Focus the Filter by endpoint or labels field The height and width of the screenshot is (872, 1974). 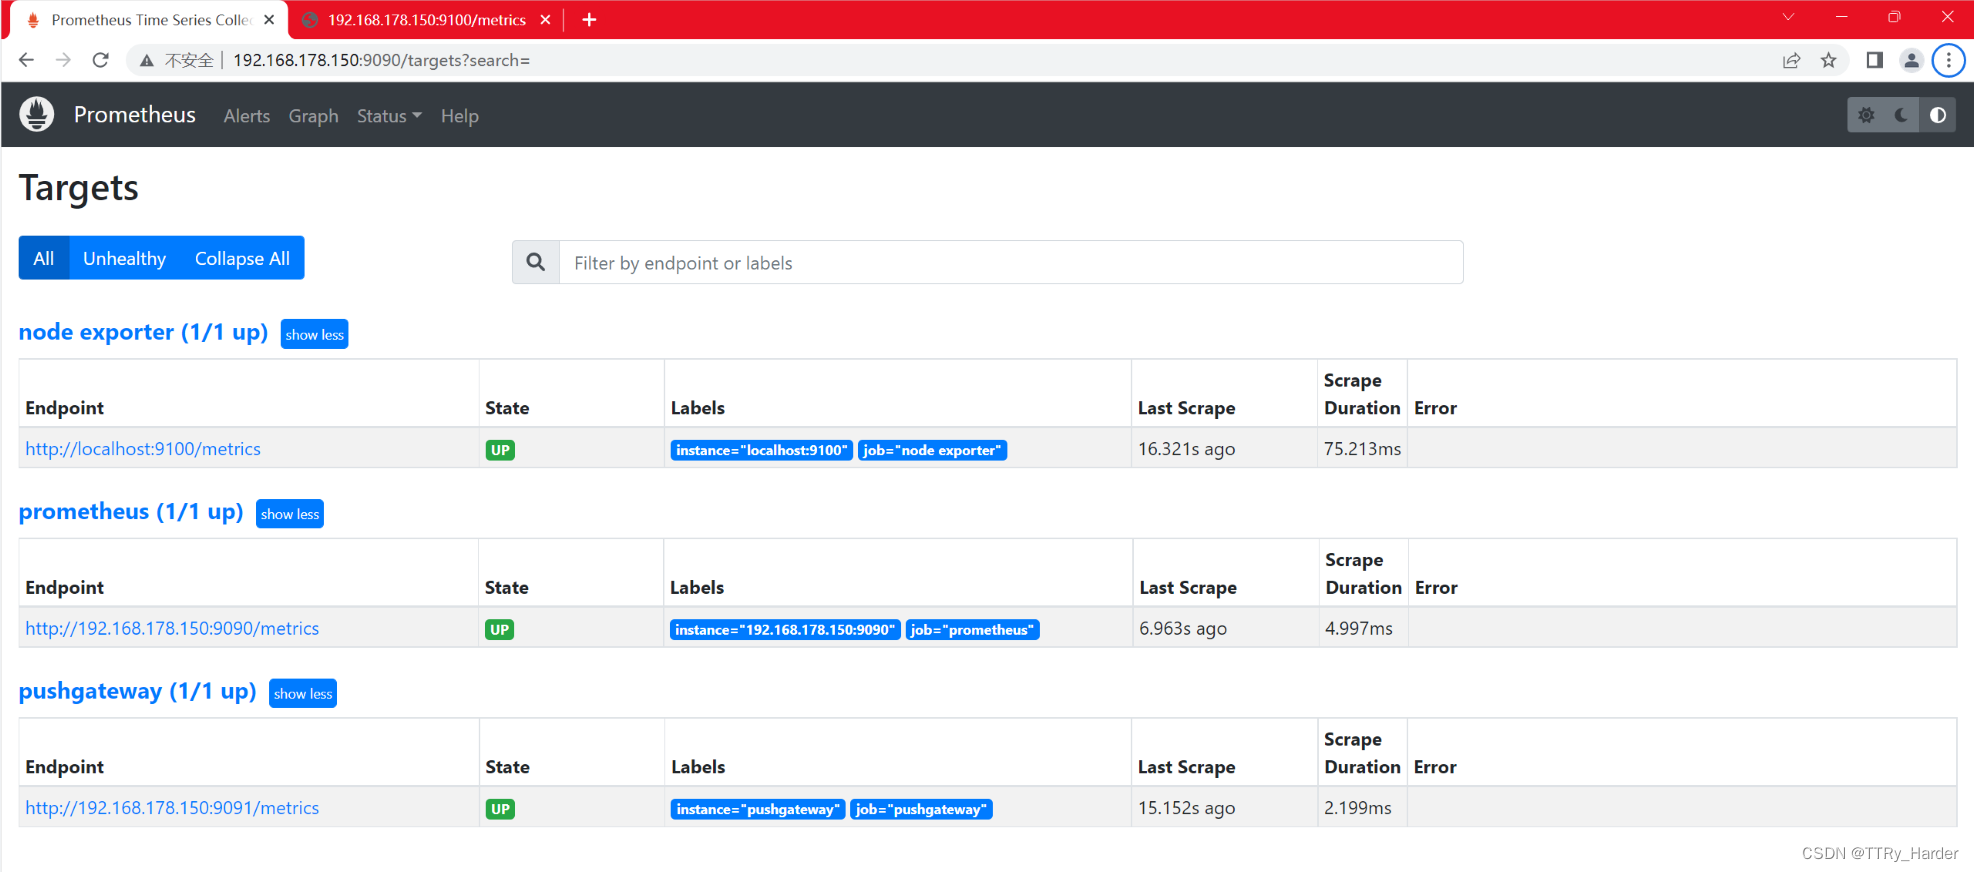(x=1011, y=262)
